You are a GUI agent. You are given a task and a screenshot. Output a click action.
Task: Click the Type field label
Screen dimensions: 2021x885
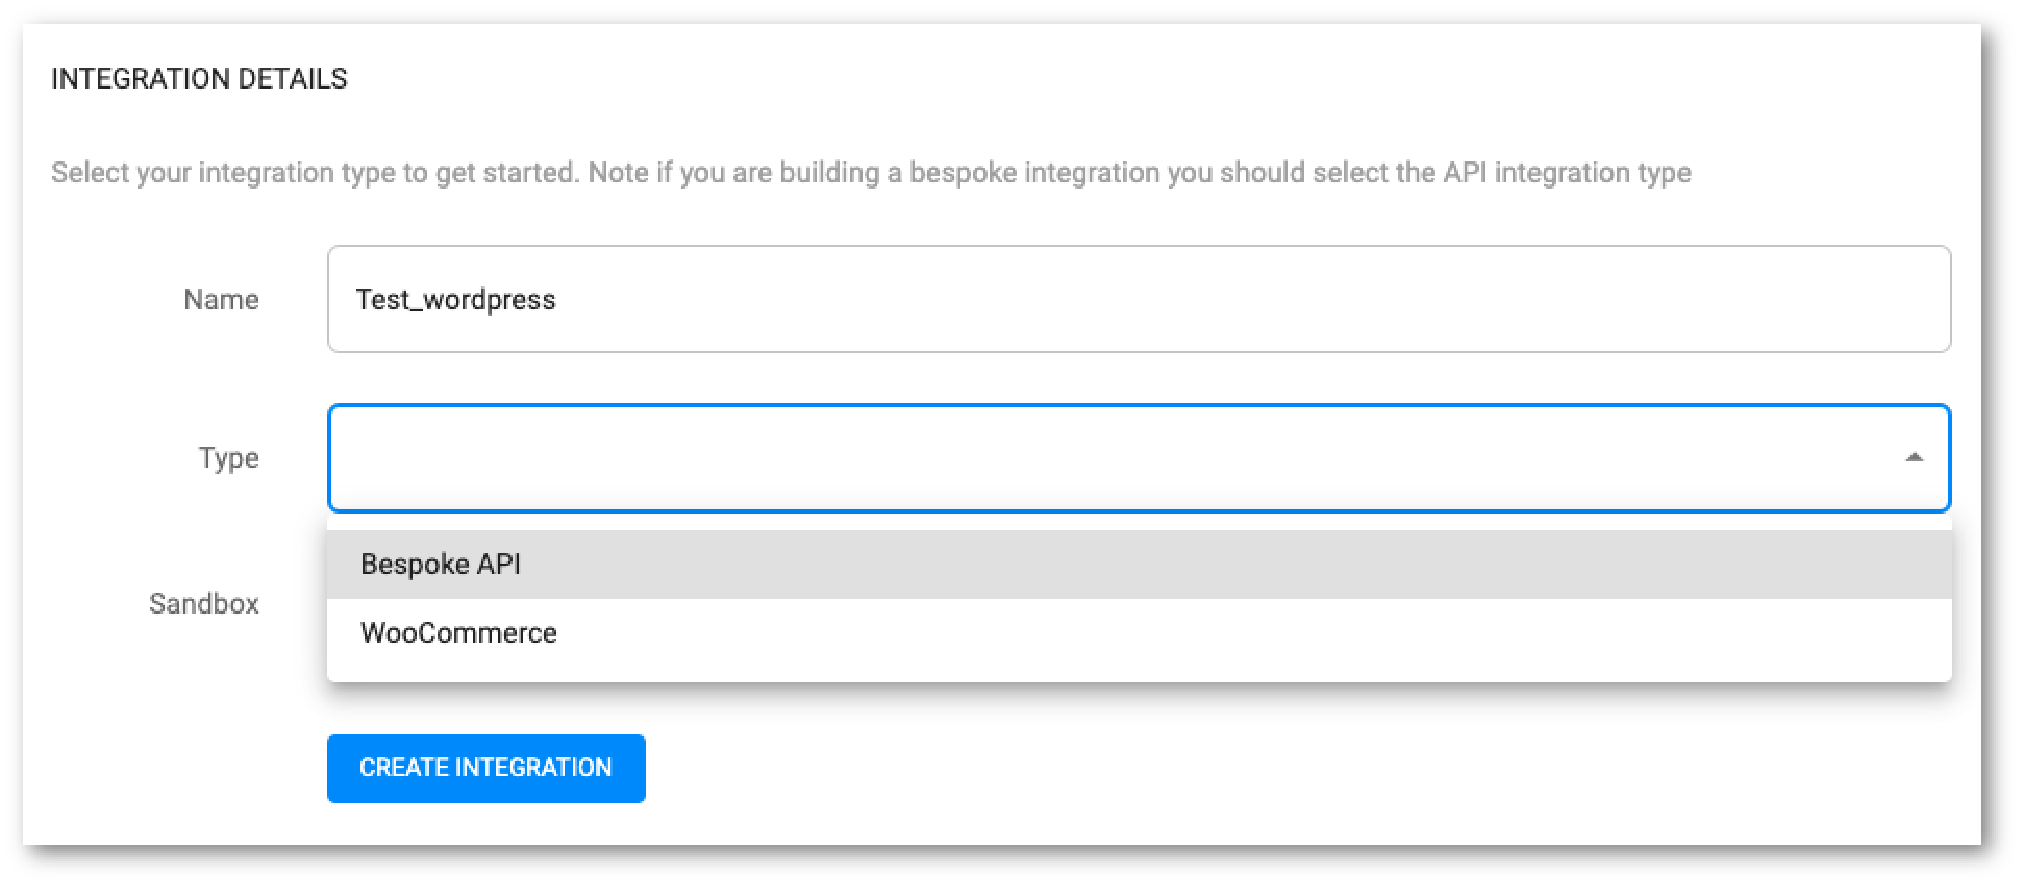[x=228, y=458]
